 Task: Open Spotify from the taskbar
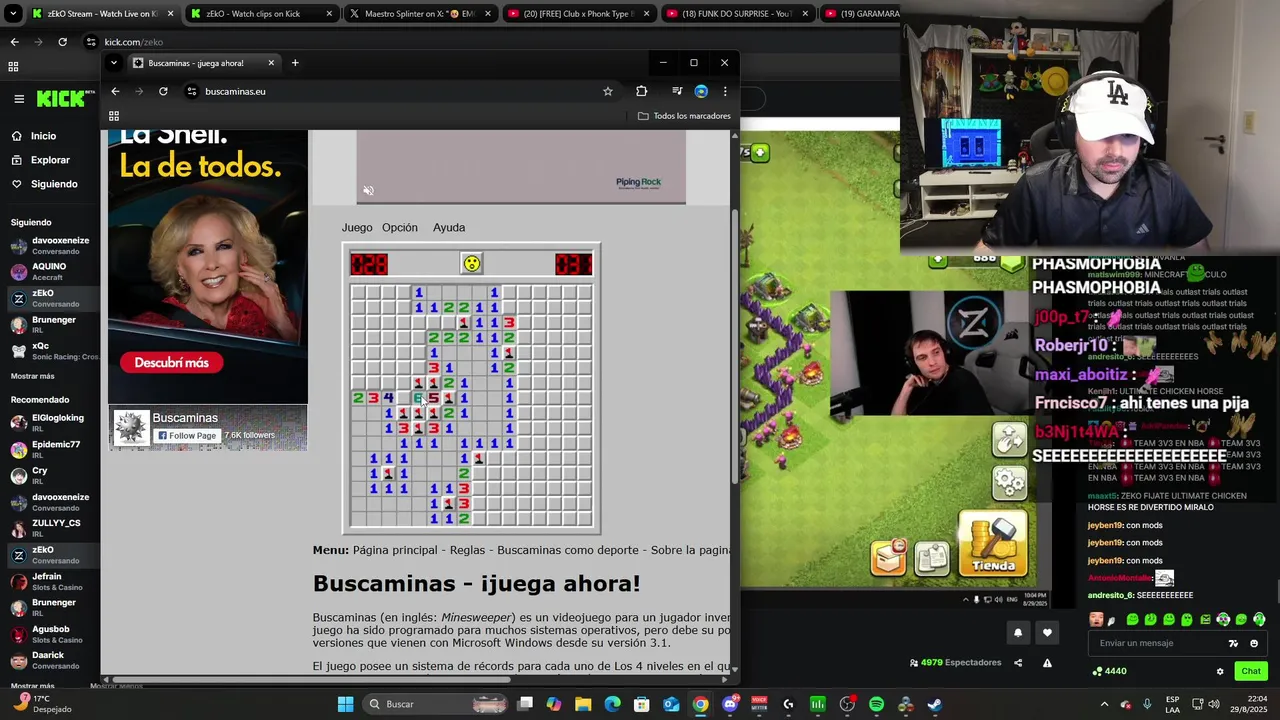[x=876, y=704]
